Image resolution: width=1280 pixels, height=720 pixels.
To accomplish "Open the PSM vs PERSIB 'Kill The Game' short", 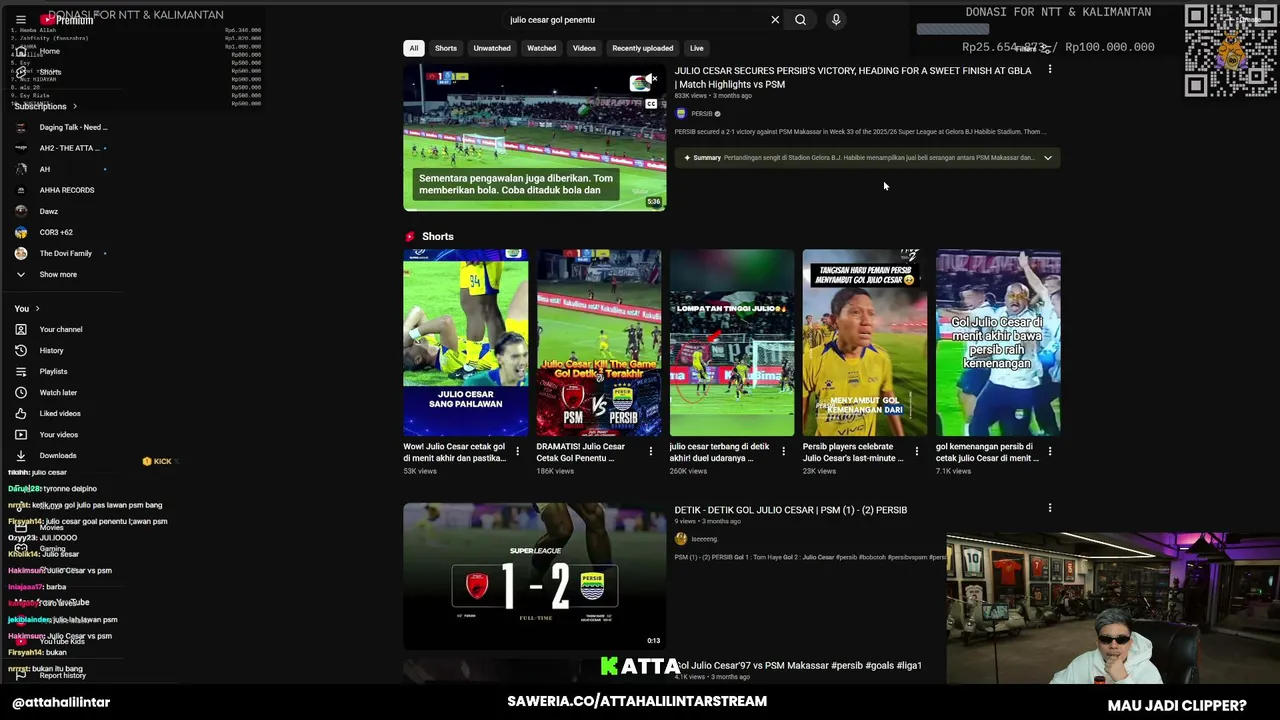I will tap(598, 343).
